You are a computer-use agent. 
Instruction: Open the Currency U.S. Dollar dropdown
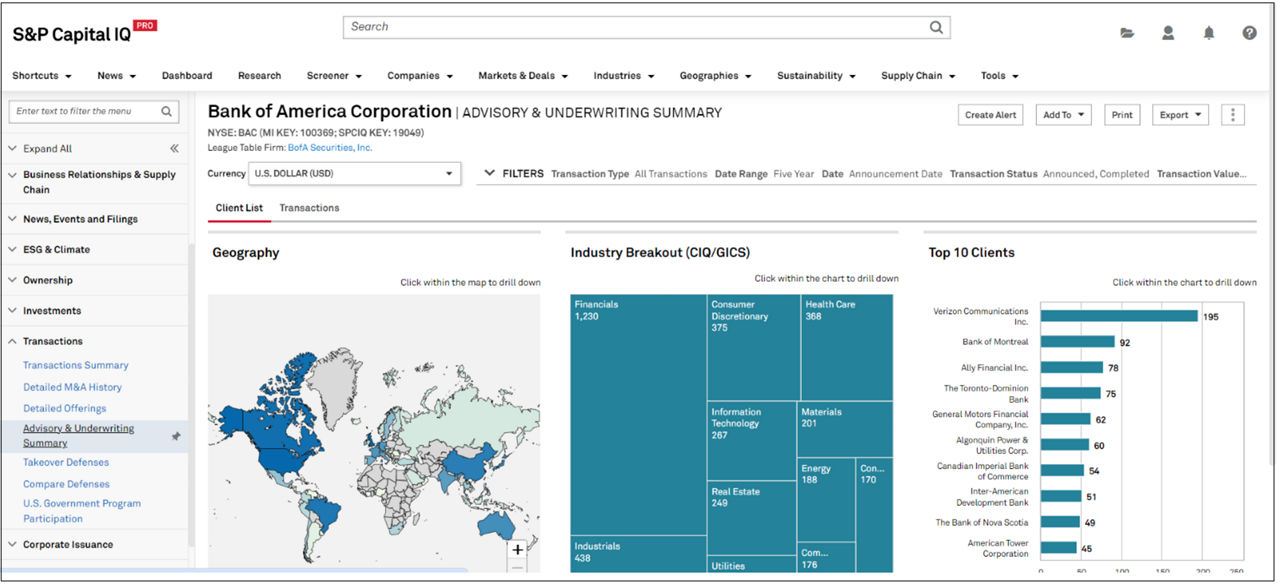pos(355,174)
